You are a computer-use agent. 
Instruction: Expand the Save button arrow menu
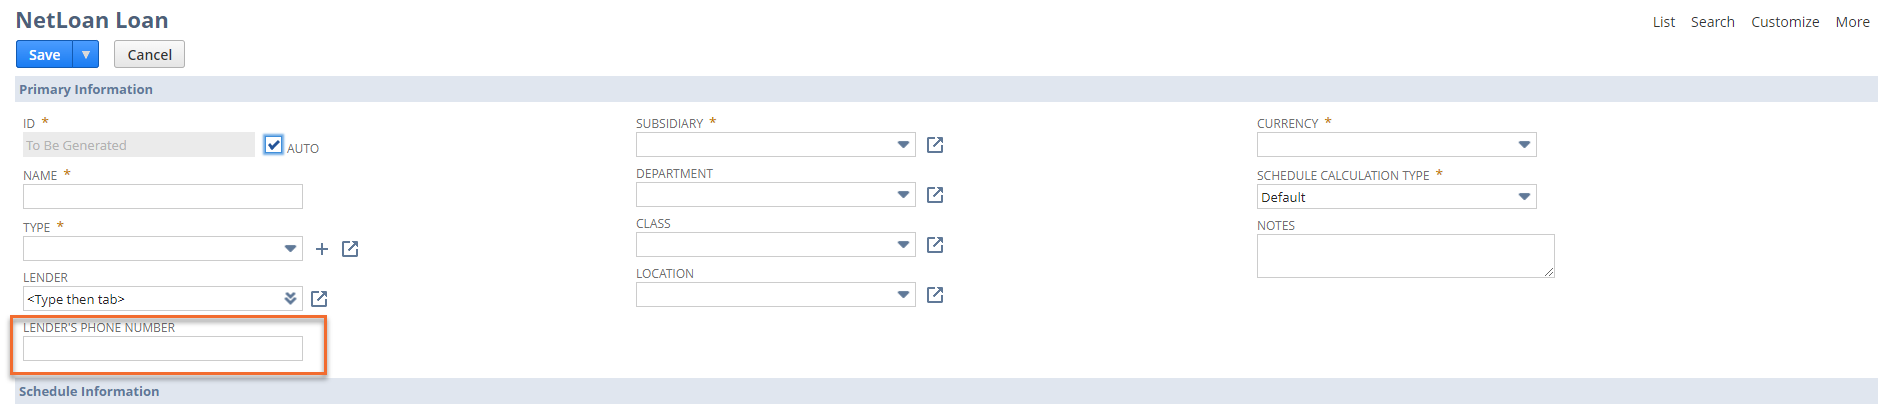click(x=86, y=54)
